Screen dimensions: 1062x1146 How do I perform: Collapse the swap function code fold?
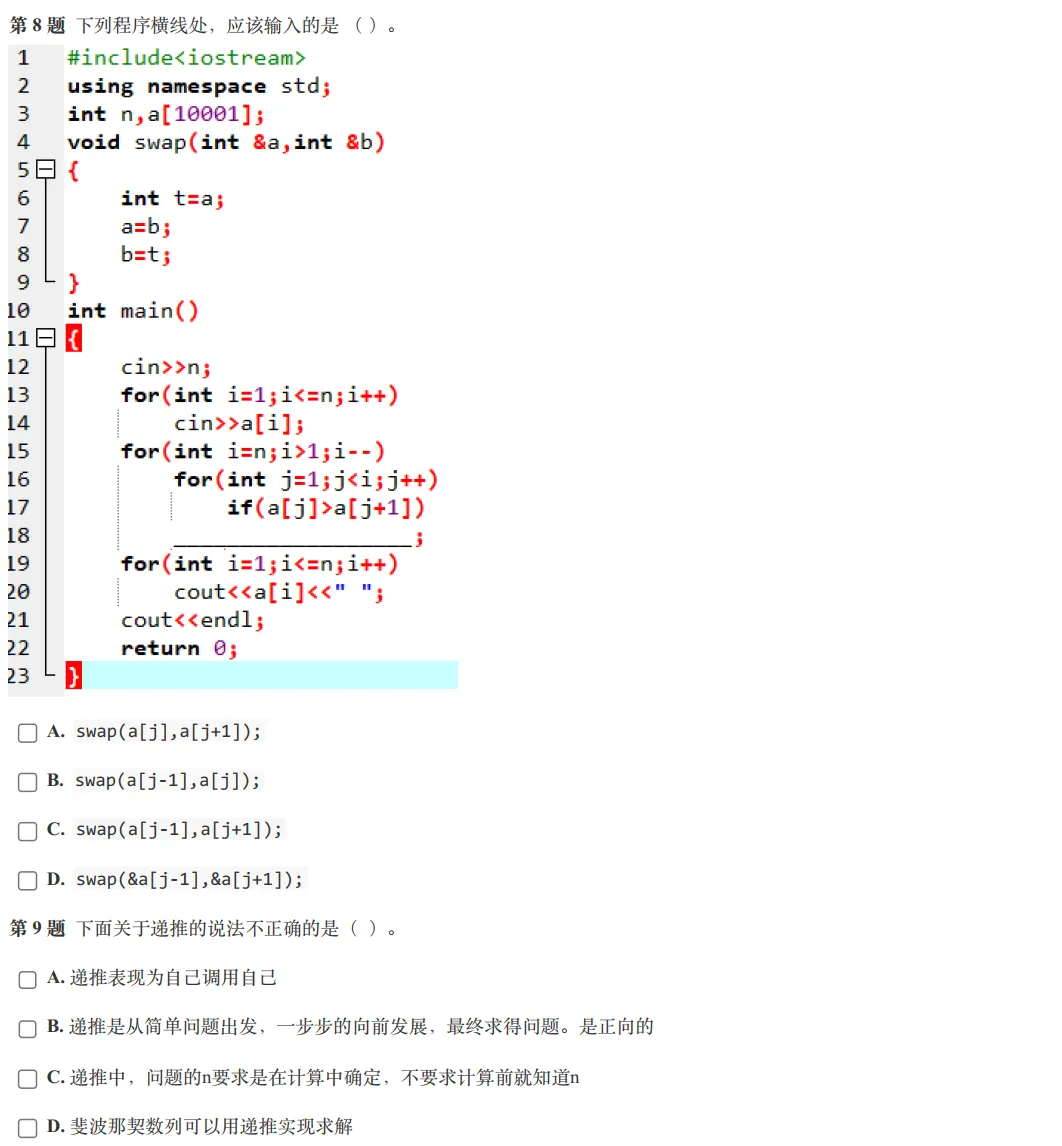44,170
